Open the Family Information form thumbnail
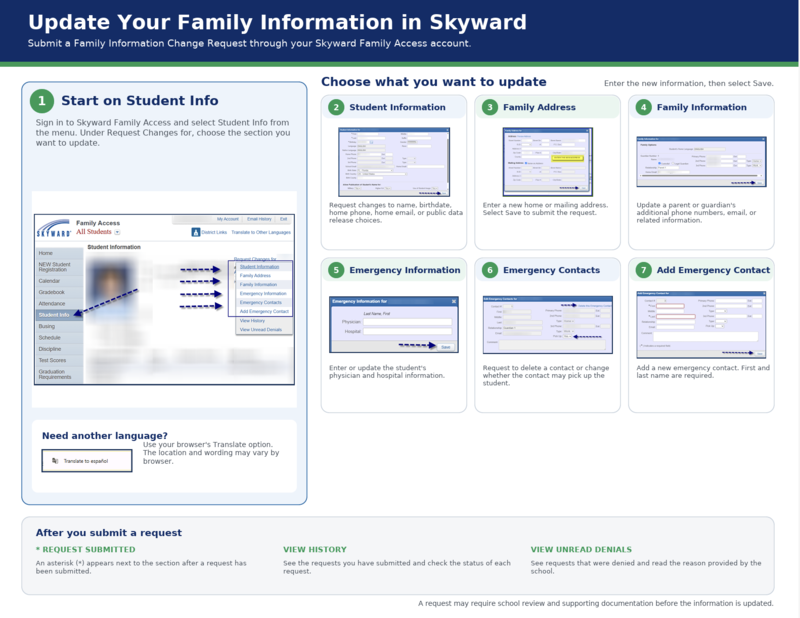Image resolution: width=800 pixels, height=618 pixels. coord(701,162)
